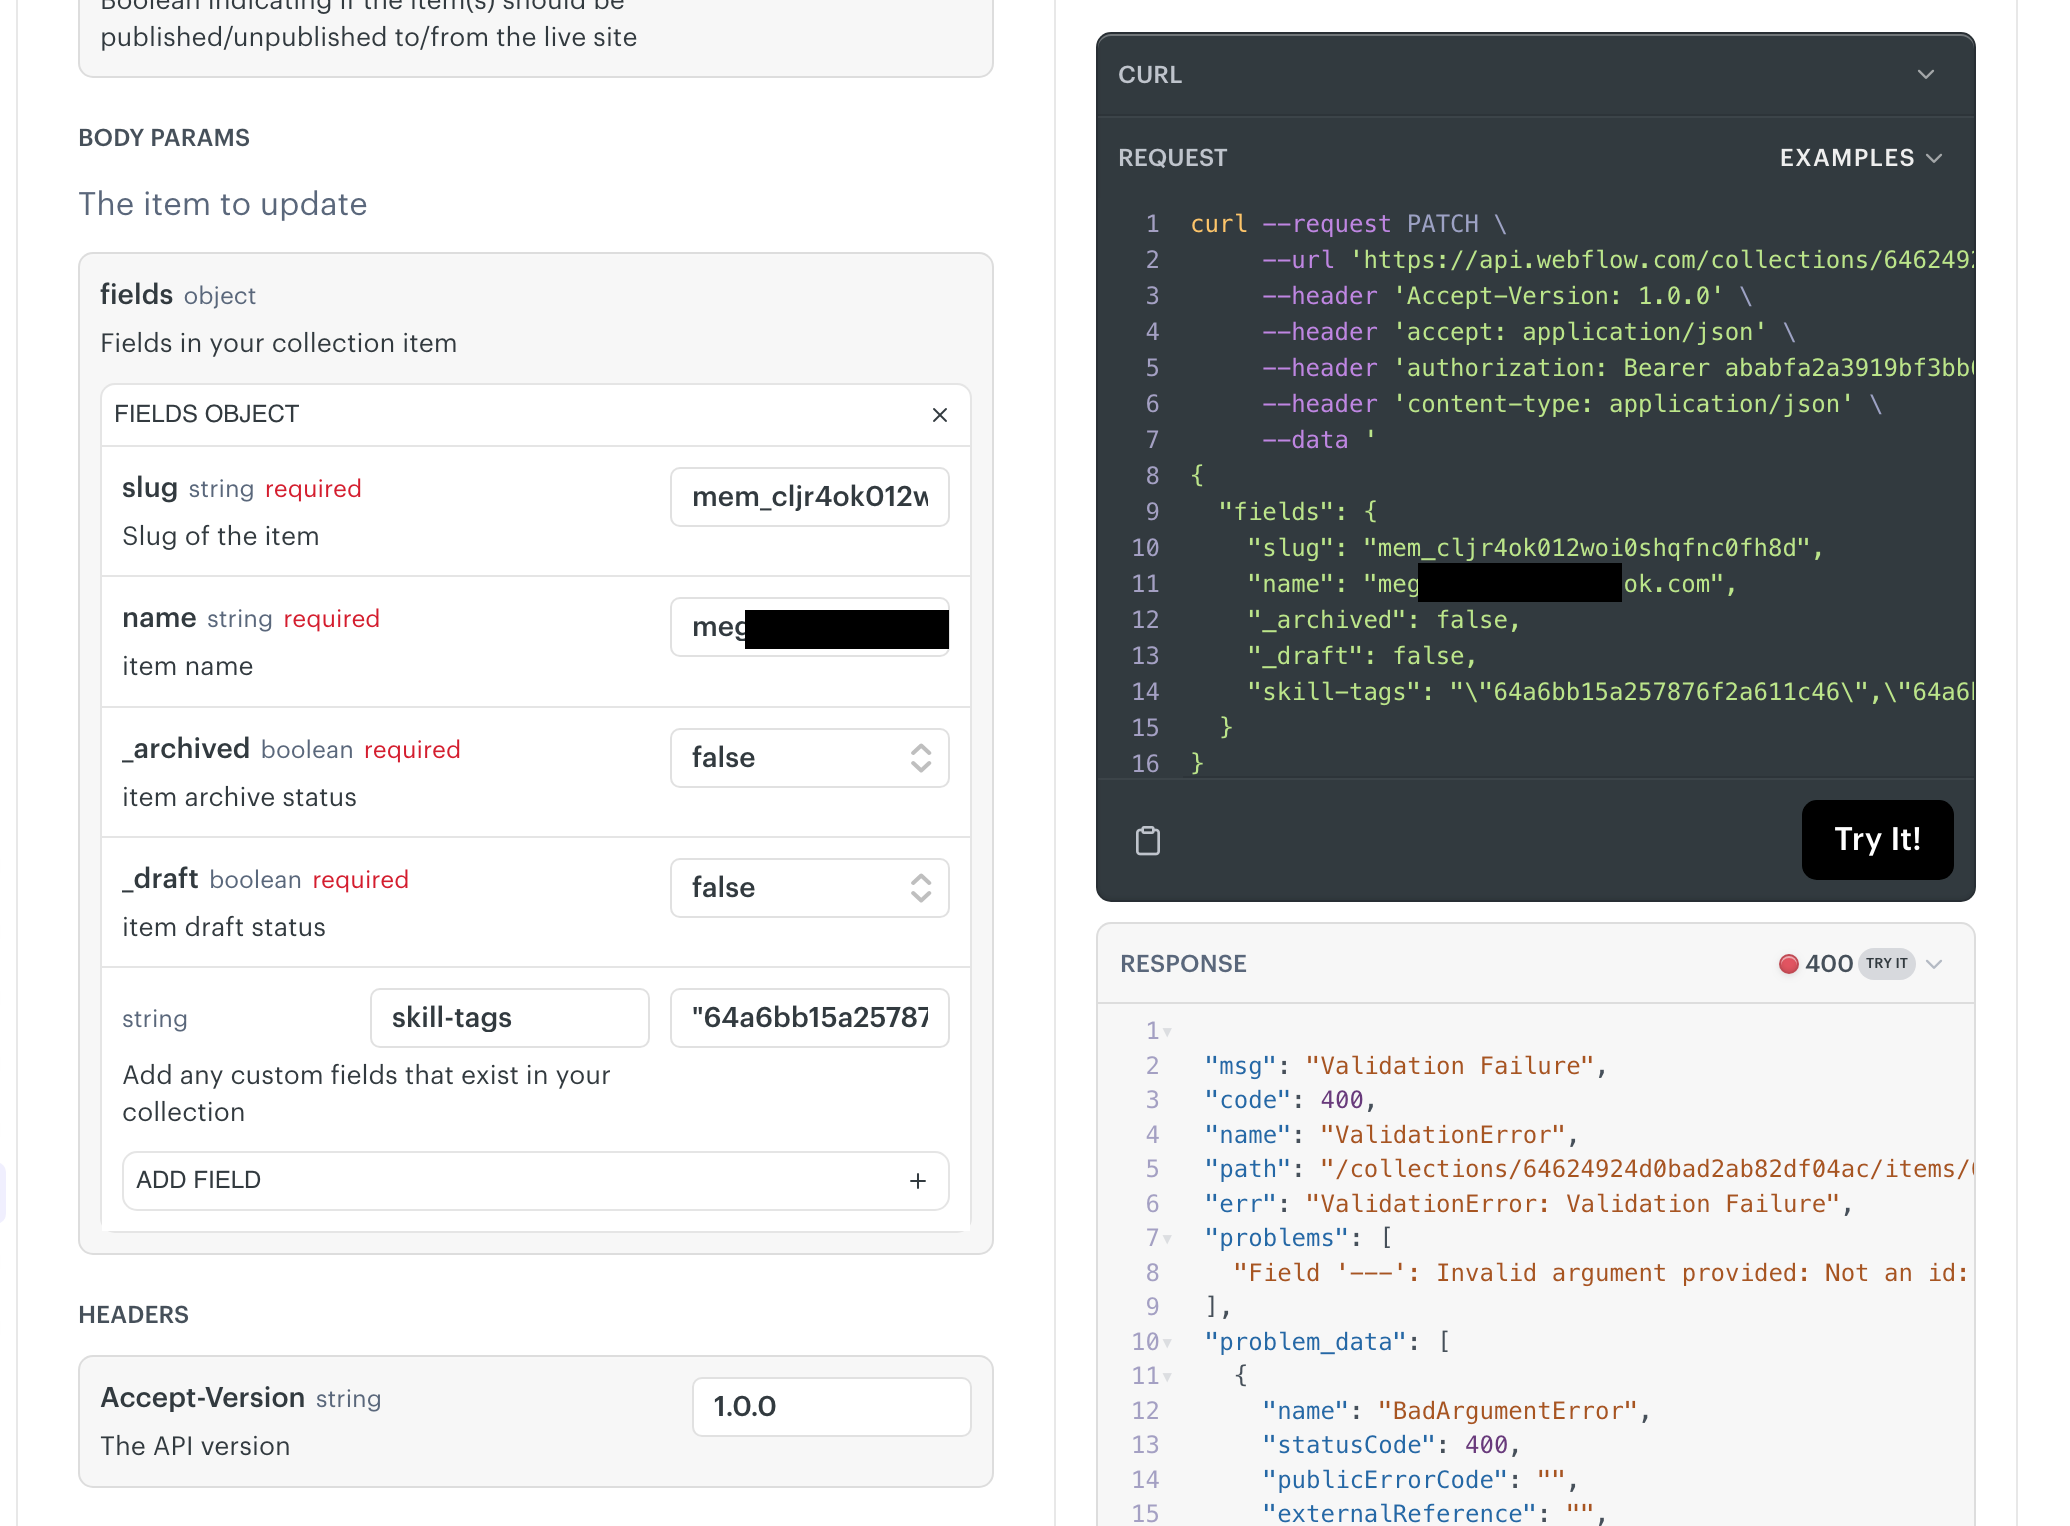Copy the cURL request with clipboard icon
Screen dimensions: 2070x1526
point(1148,841)
